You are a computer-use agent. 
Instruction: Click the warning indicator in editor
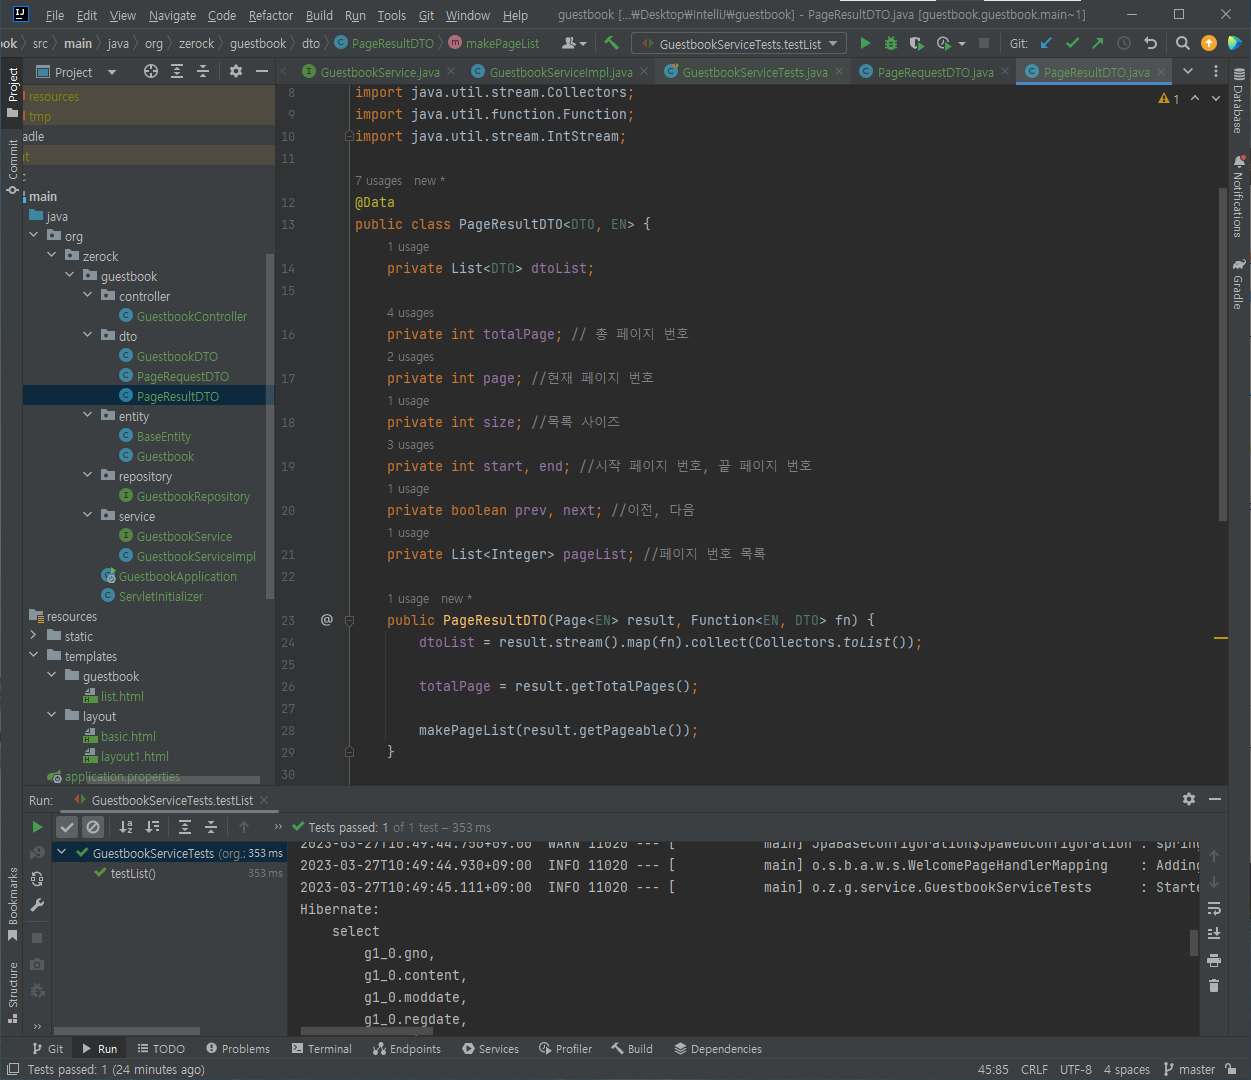coord(1169,98)
